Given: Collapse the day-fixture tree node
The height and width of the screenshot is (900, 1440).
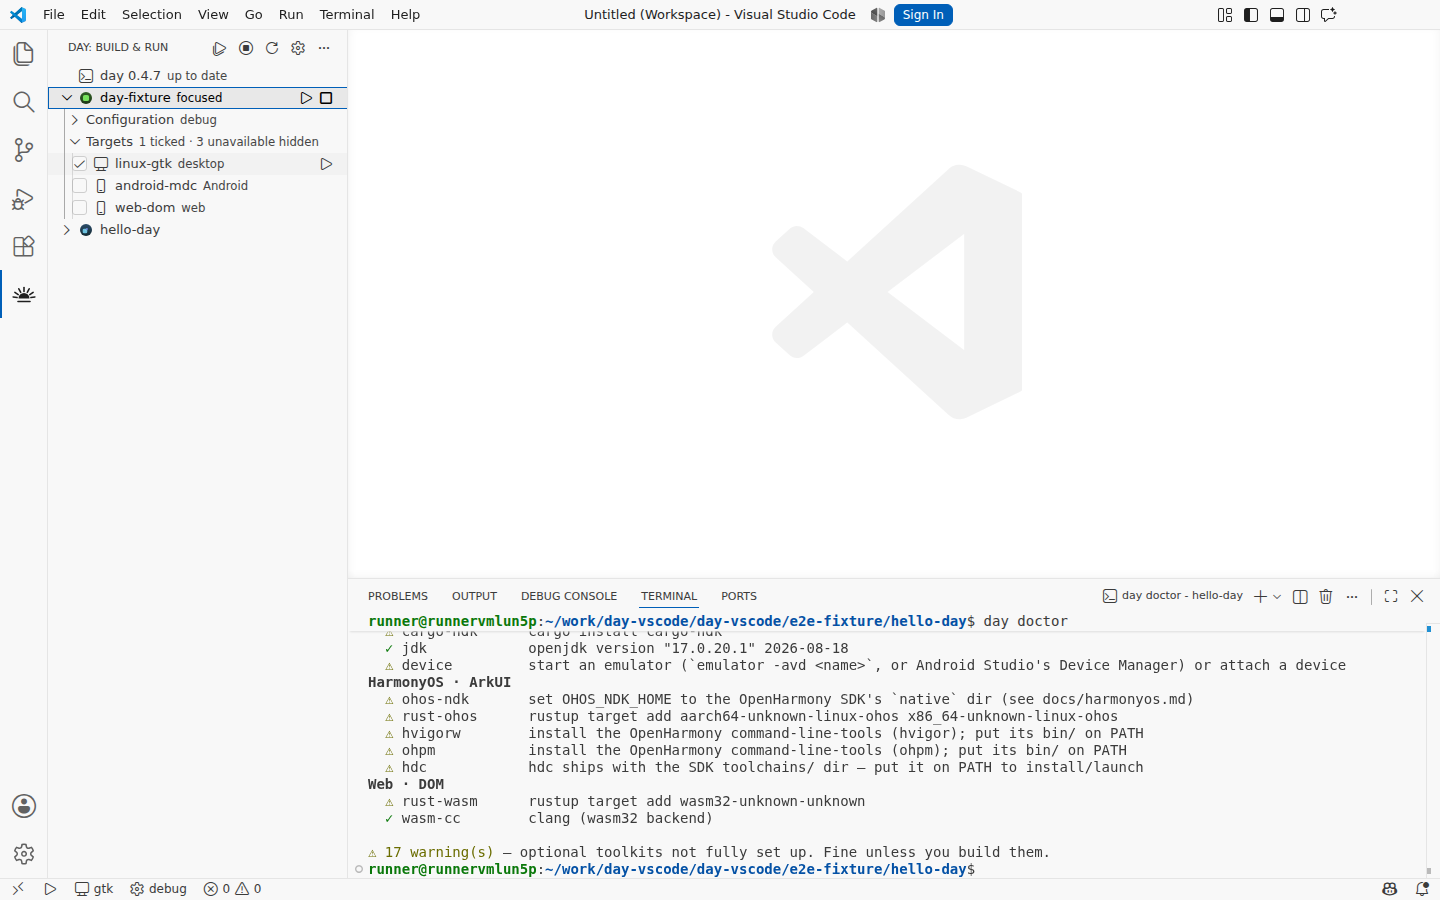Looking at the screenshot, I should pyautogui.click(x=67, y=98).
